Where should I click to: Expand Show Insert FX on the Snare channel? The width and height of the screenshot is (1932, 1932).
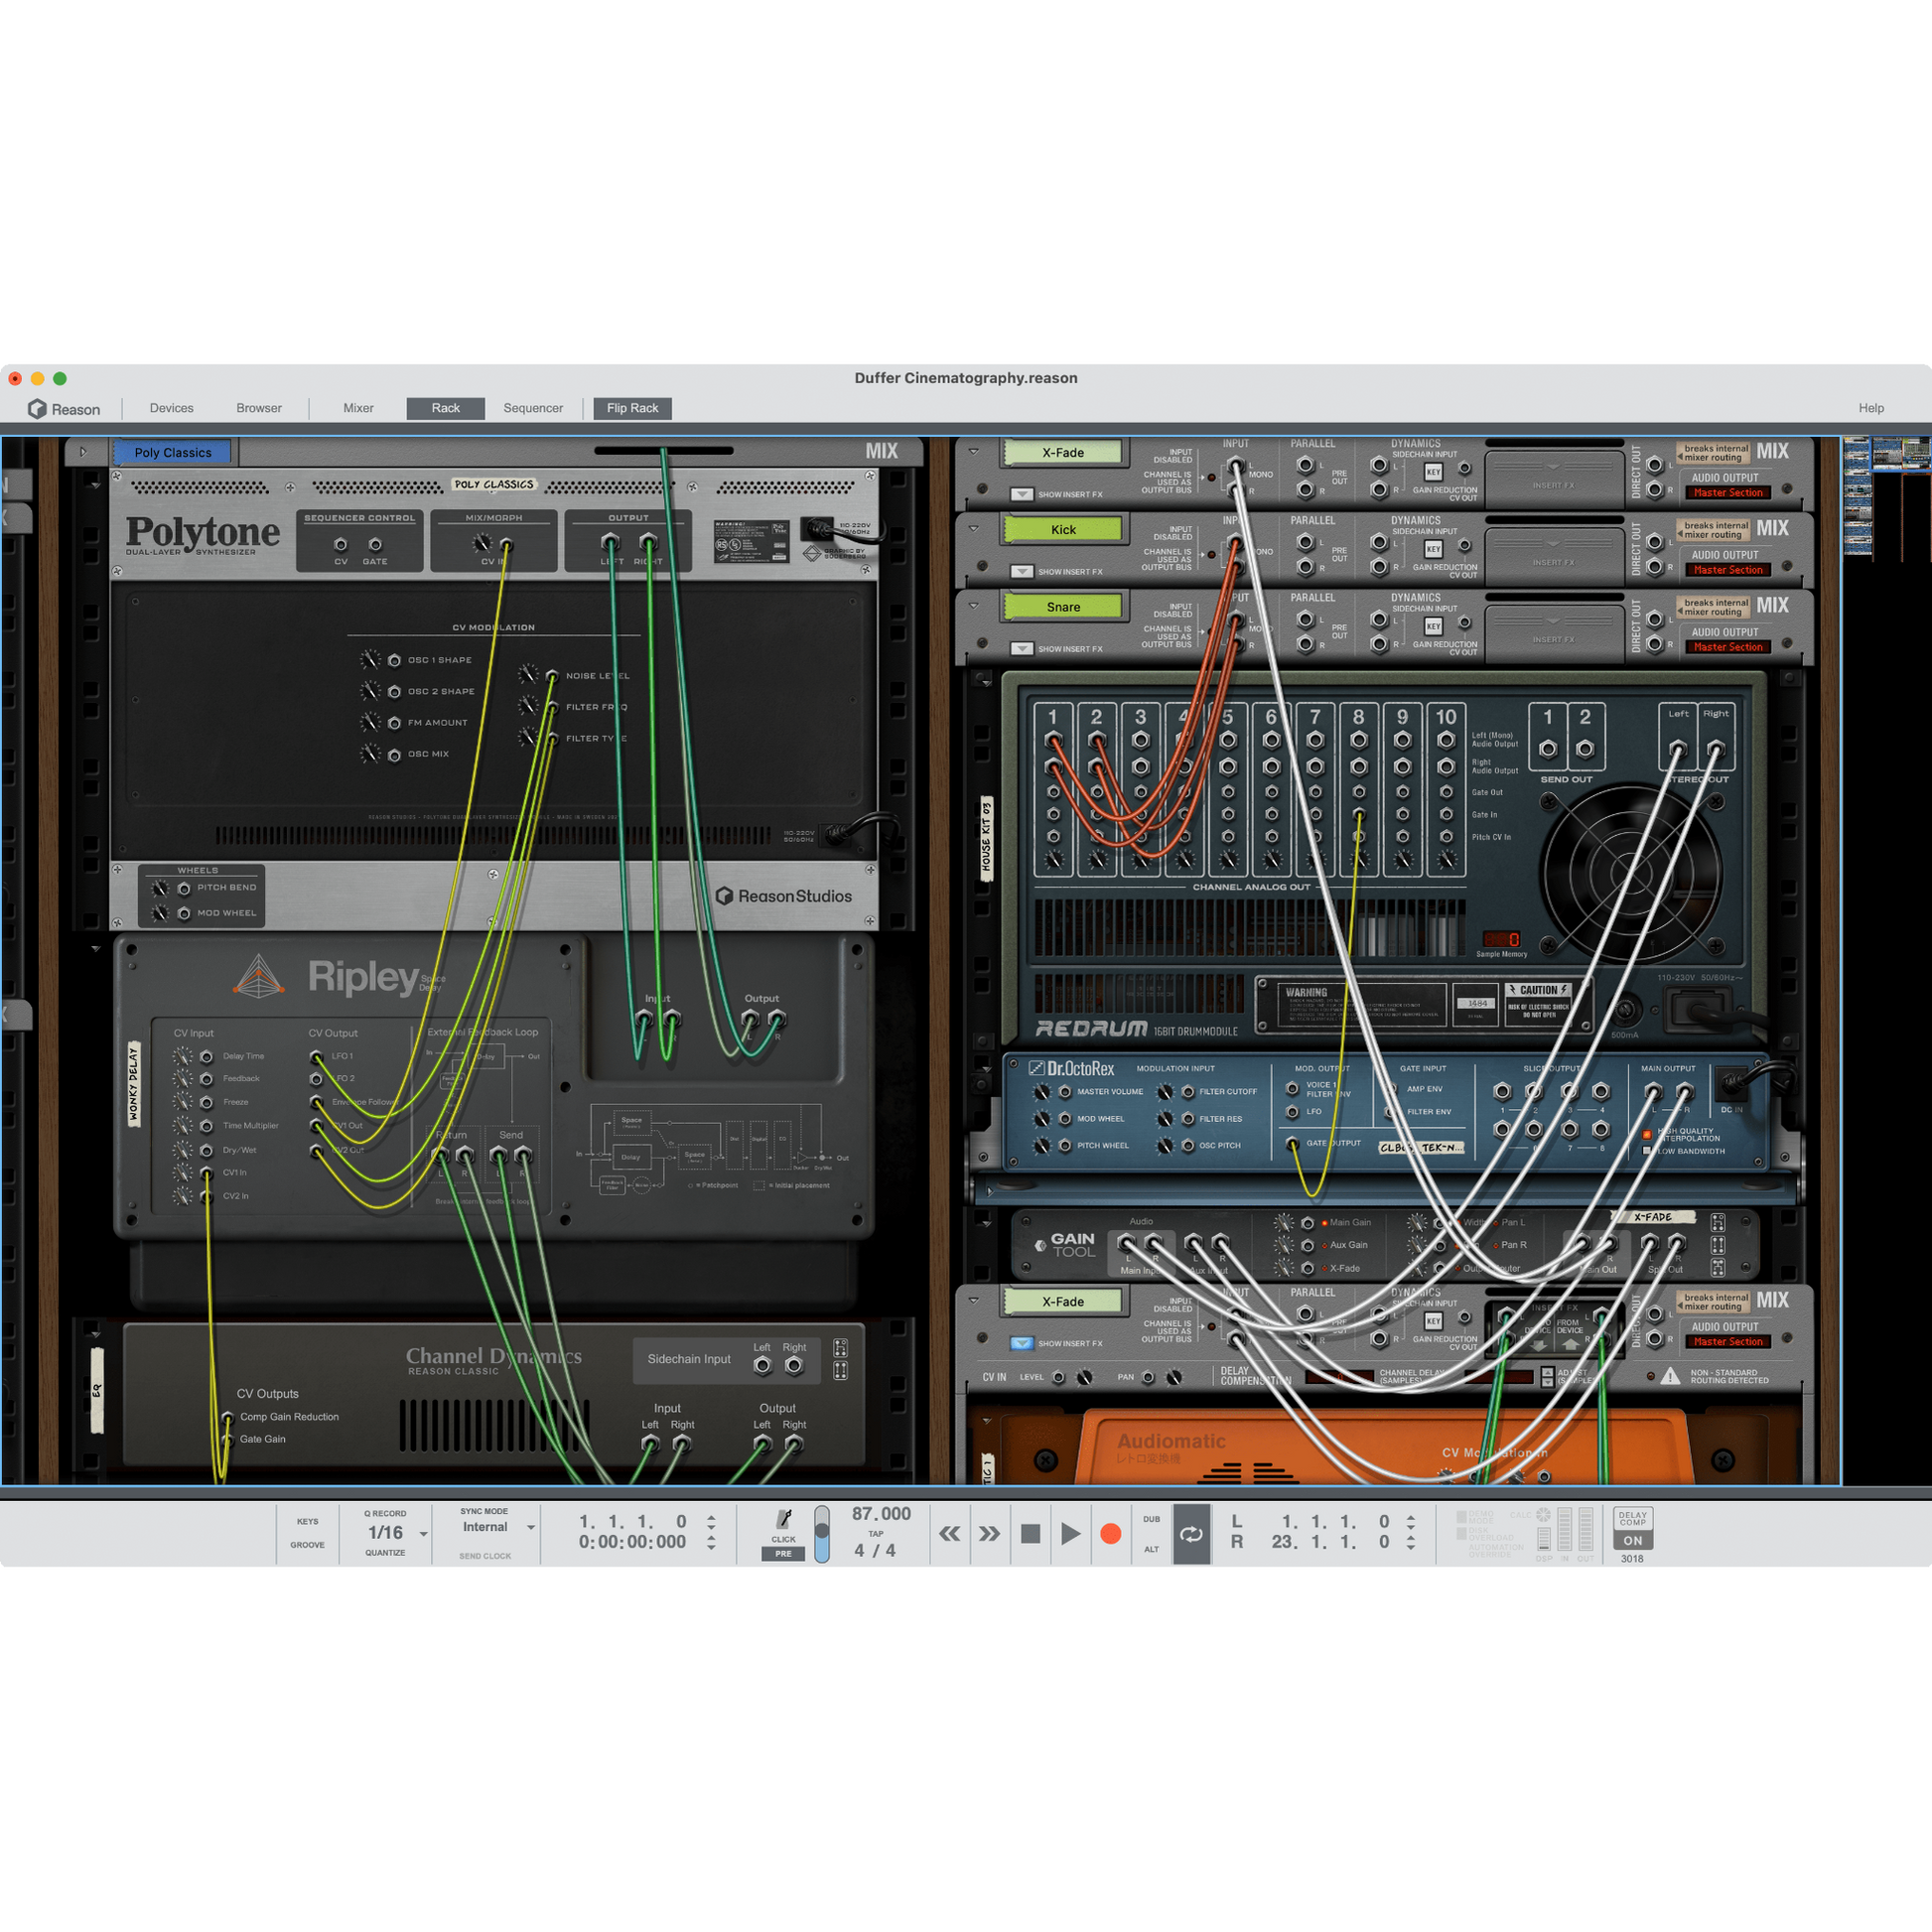(1022, 648)
